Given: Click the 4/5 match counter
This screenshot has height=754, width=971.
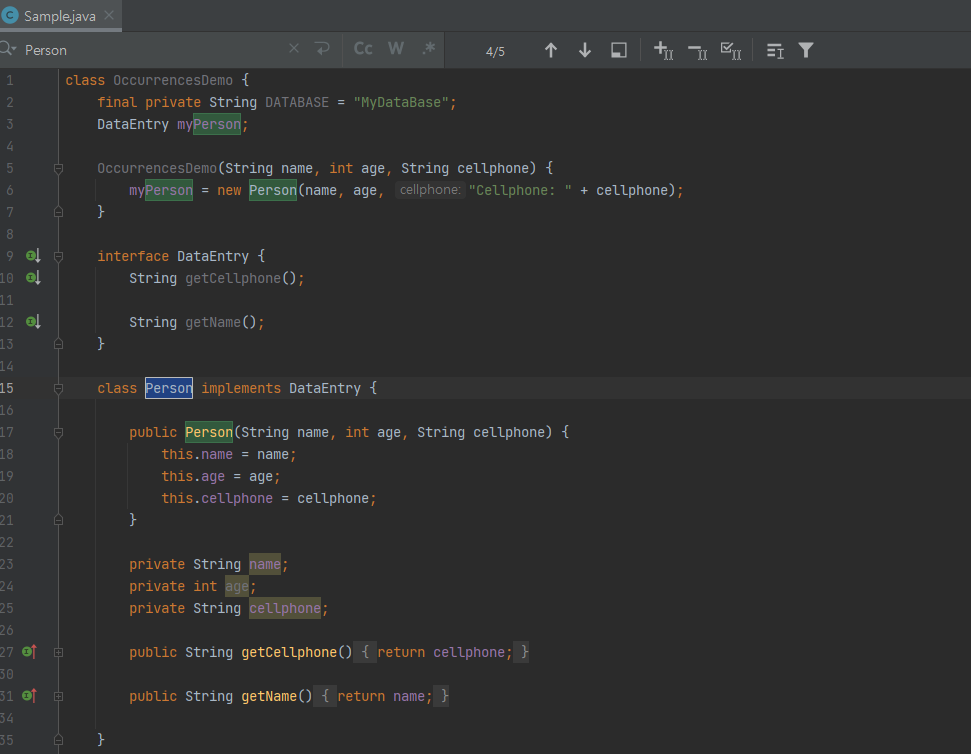Looking at the screenshot, I should pyautogui.click(x=495, y=51).
